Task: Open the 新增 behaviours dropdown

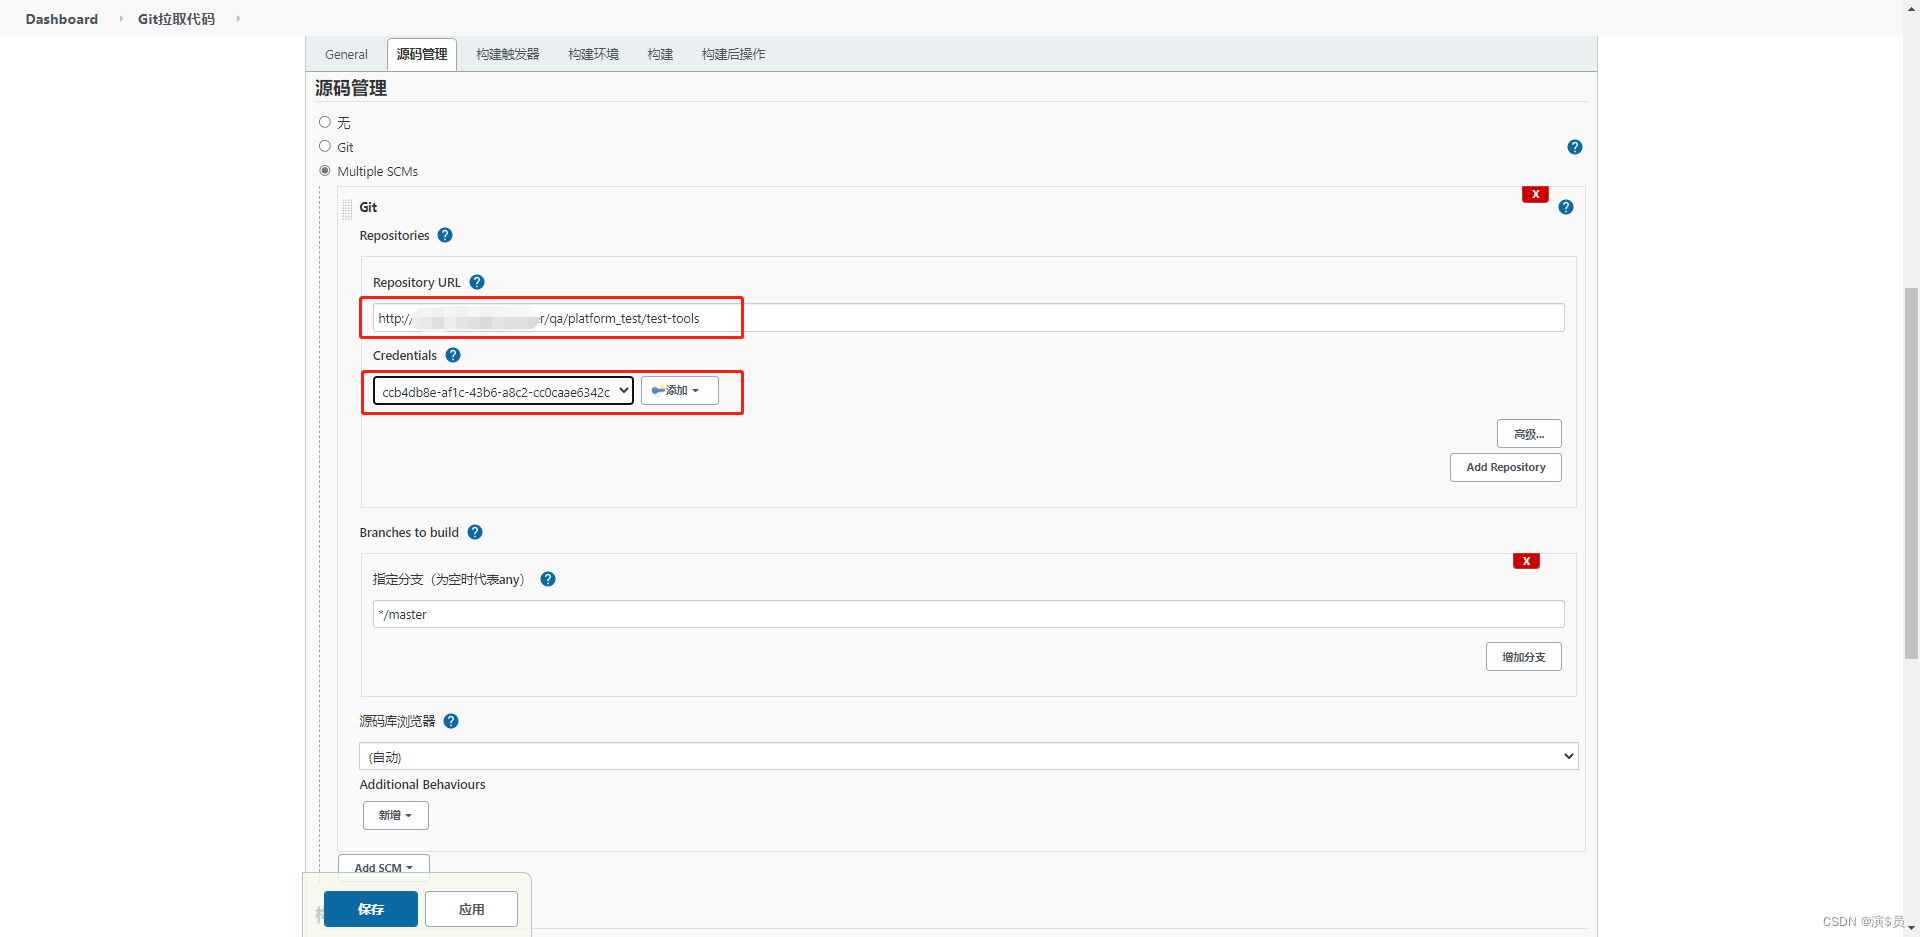Action: tap(395, 815)
